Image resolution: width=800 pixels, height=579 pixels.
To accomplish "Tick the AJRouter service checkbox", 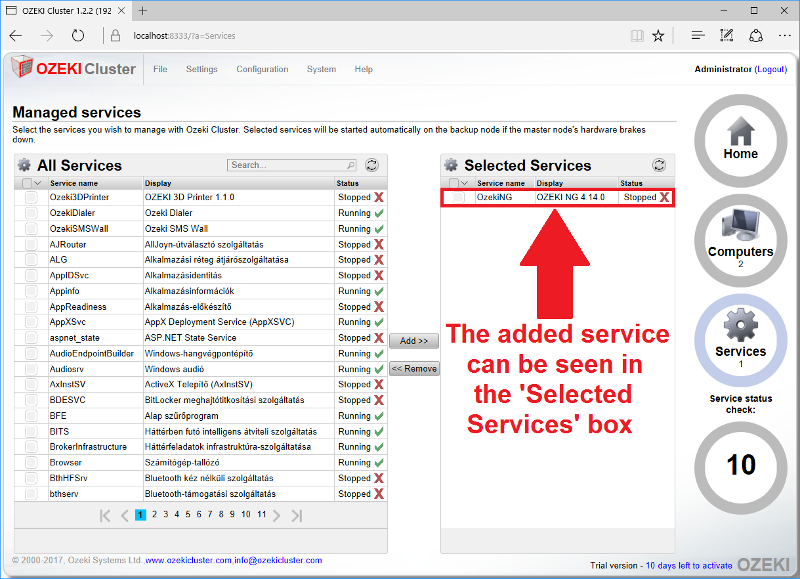I will click(x=31, y=244).
